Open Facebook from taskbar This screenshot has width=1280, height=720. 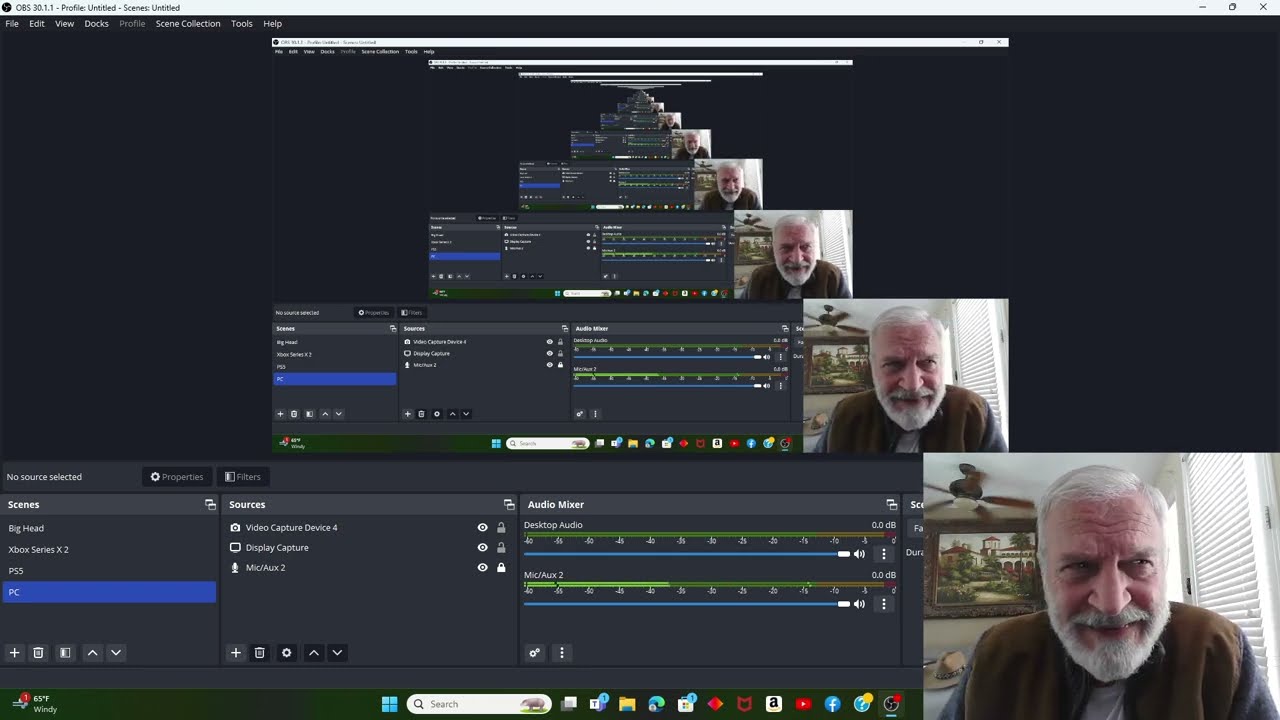pyautogui.click(x=832, y=704)
